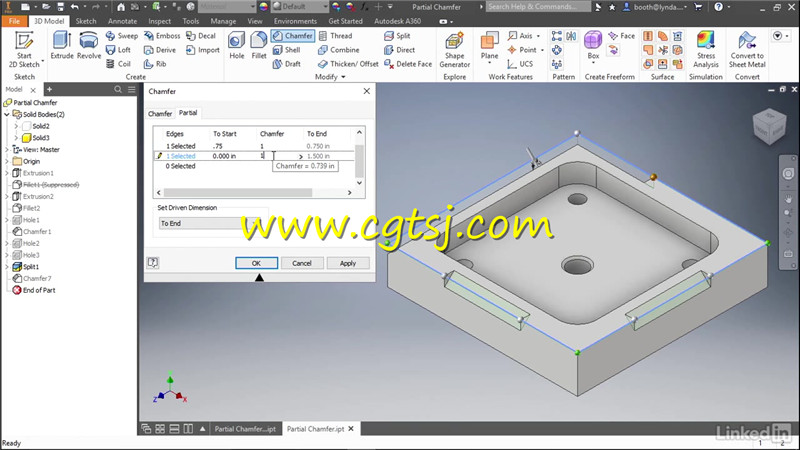Search the model browser
The width and height of the screenshot is (800, 450).
(118, 89)
